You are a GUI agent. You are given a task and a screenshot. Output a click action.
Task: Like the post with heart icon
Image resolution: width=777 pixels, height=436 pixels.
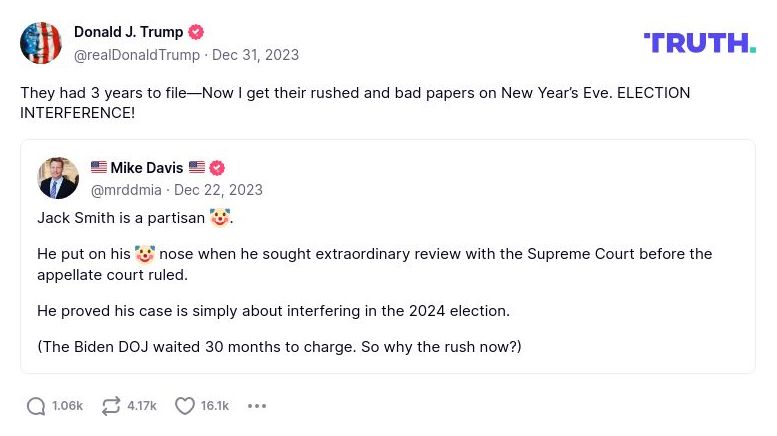[185, 406]
